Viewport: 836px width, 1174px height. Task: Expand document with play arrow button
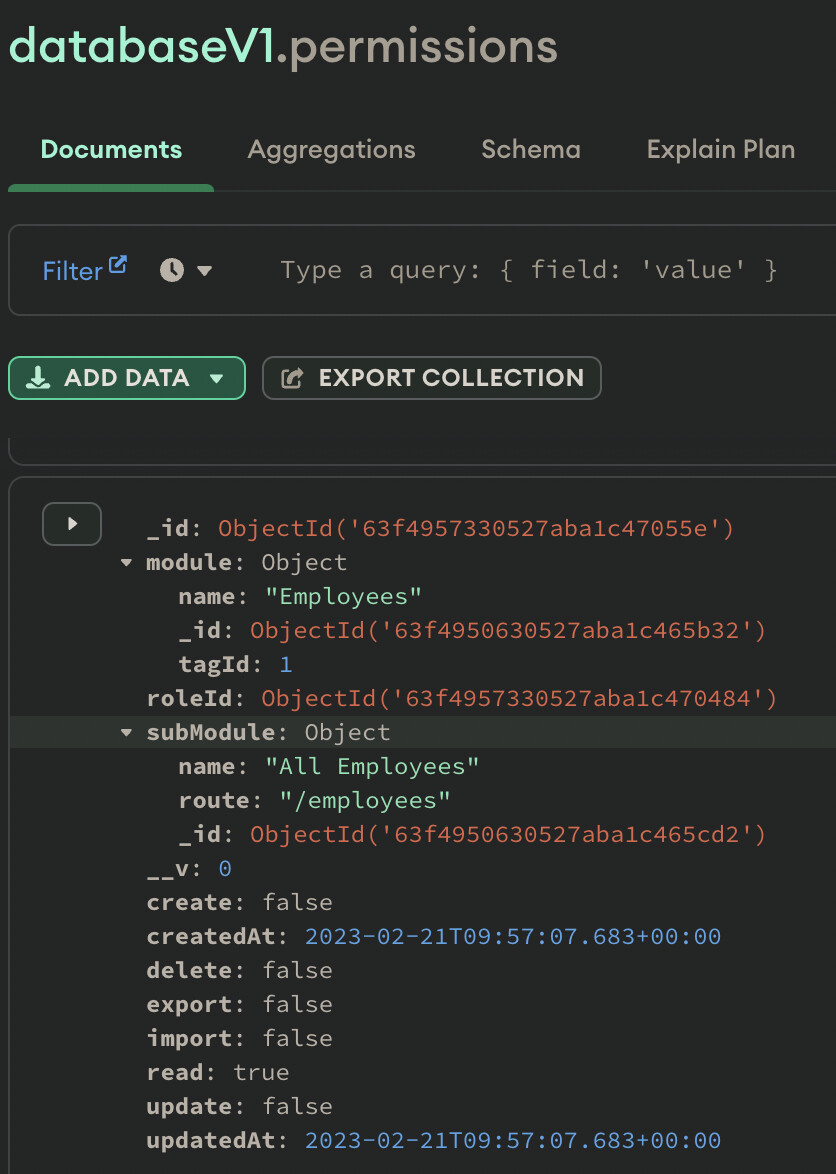coord(71,524)
